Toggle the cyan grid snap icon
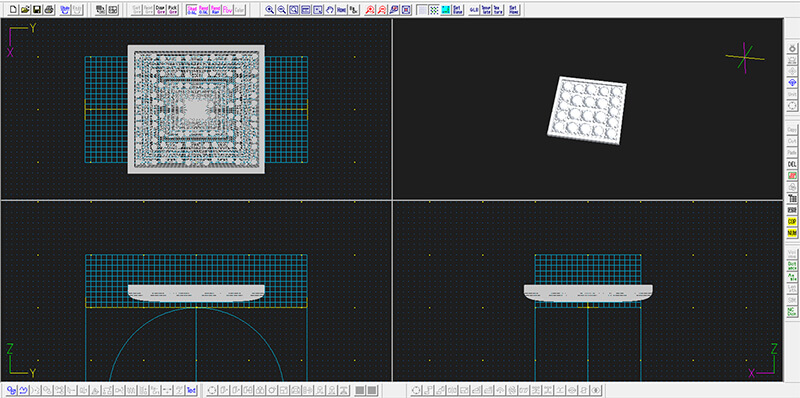Screen dimensions: 800x398 click(x=446, y=9)
